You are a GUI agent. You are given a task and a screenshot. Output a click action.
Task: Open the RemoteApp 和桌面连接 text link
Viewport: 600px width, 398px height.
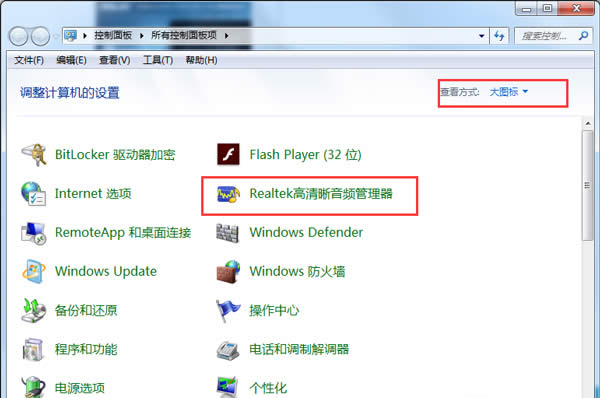tap(123, 232)
